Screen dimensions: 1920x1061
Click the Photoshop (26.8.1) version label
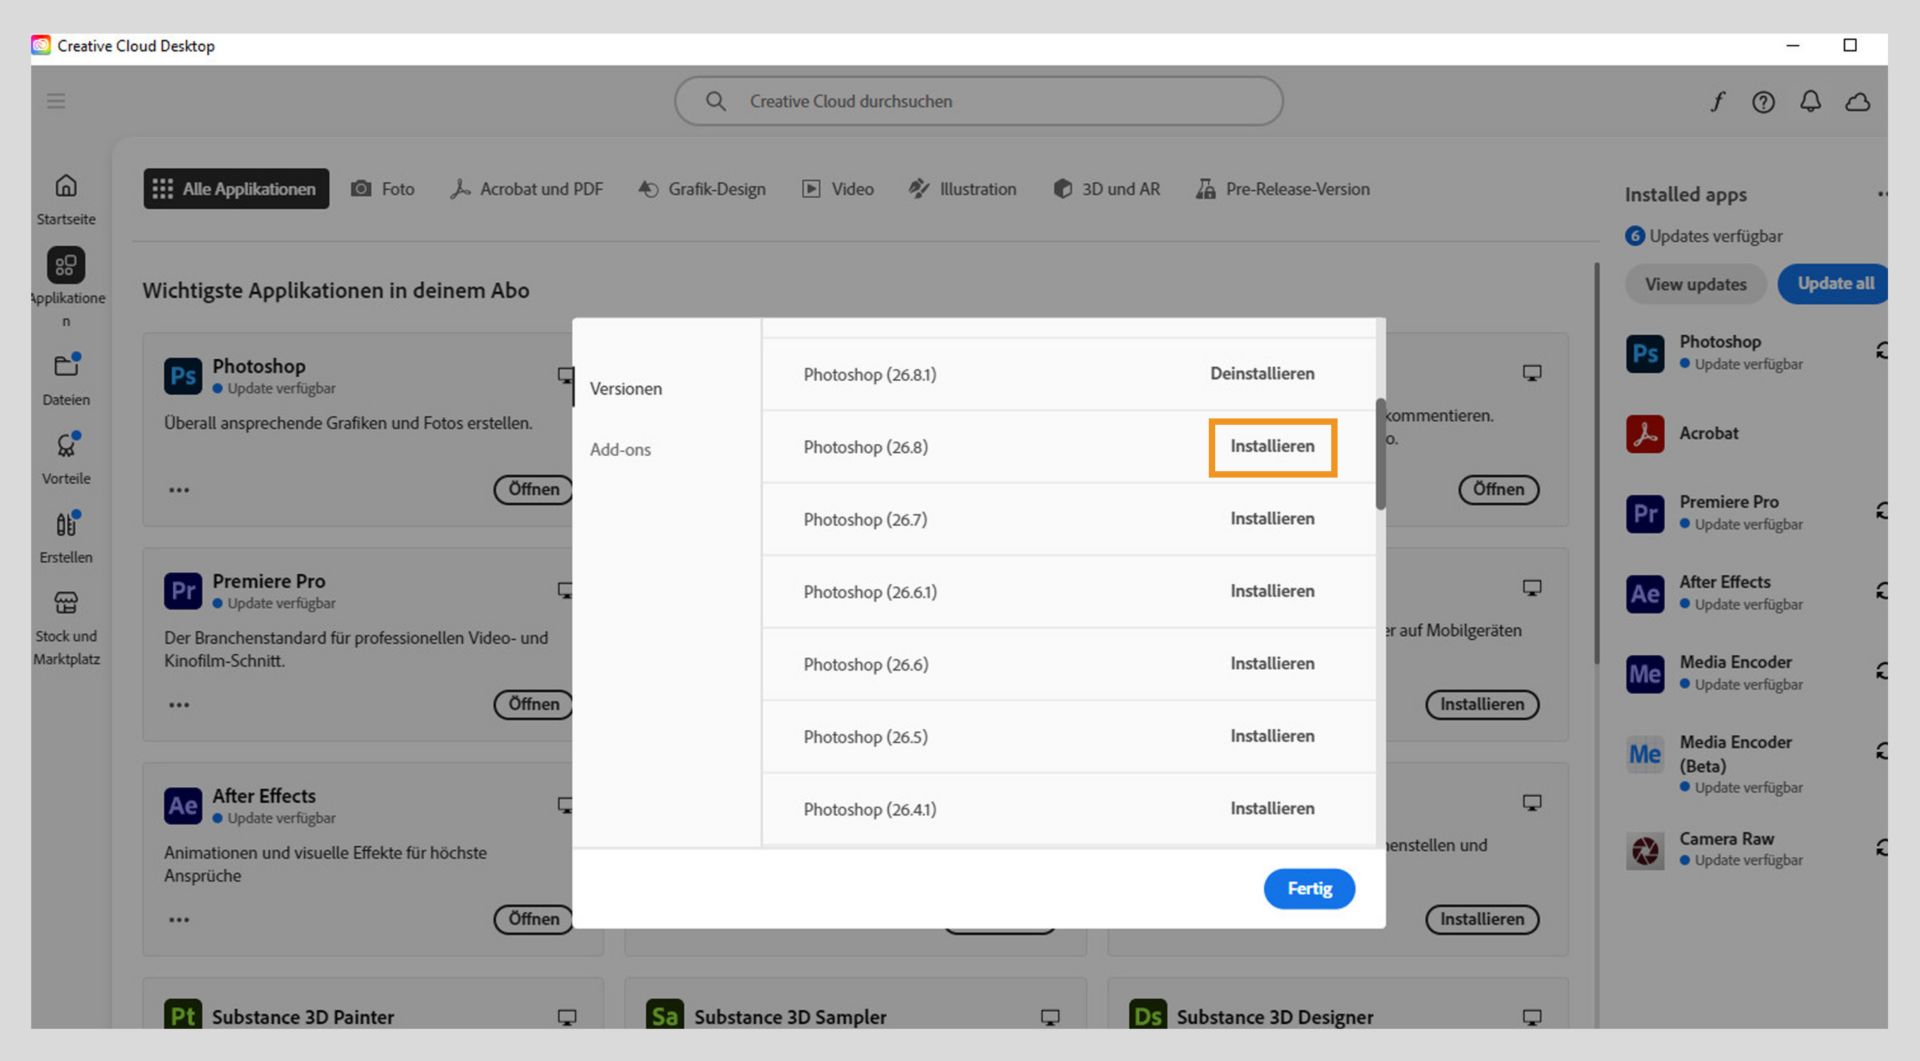[x=870, y=375]
